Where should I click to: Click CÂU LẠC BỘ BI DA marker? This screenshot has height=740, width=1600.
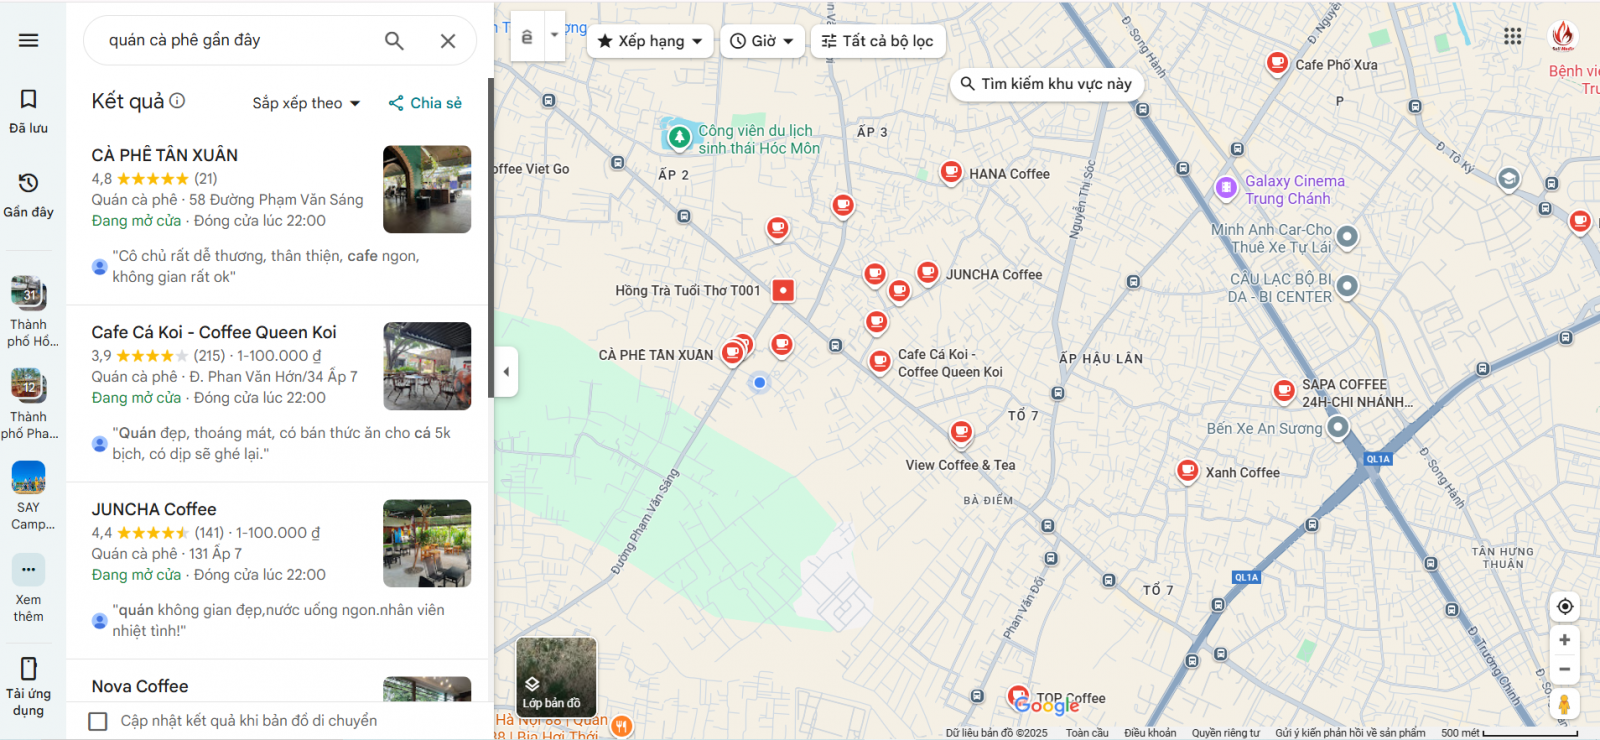(x=1347, y=286)
